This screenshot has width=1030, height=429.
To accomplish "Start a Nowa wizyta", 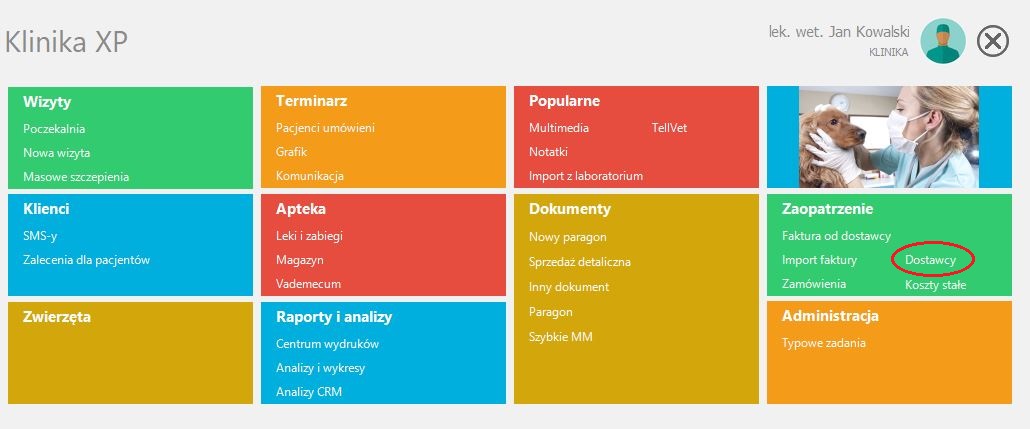I will point(56,152).
